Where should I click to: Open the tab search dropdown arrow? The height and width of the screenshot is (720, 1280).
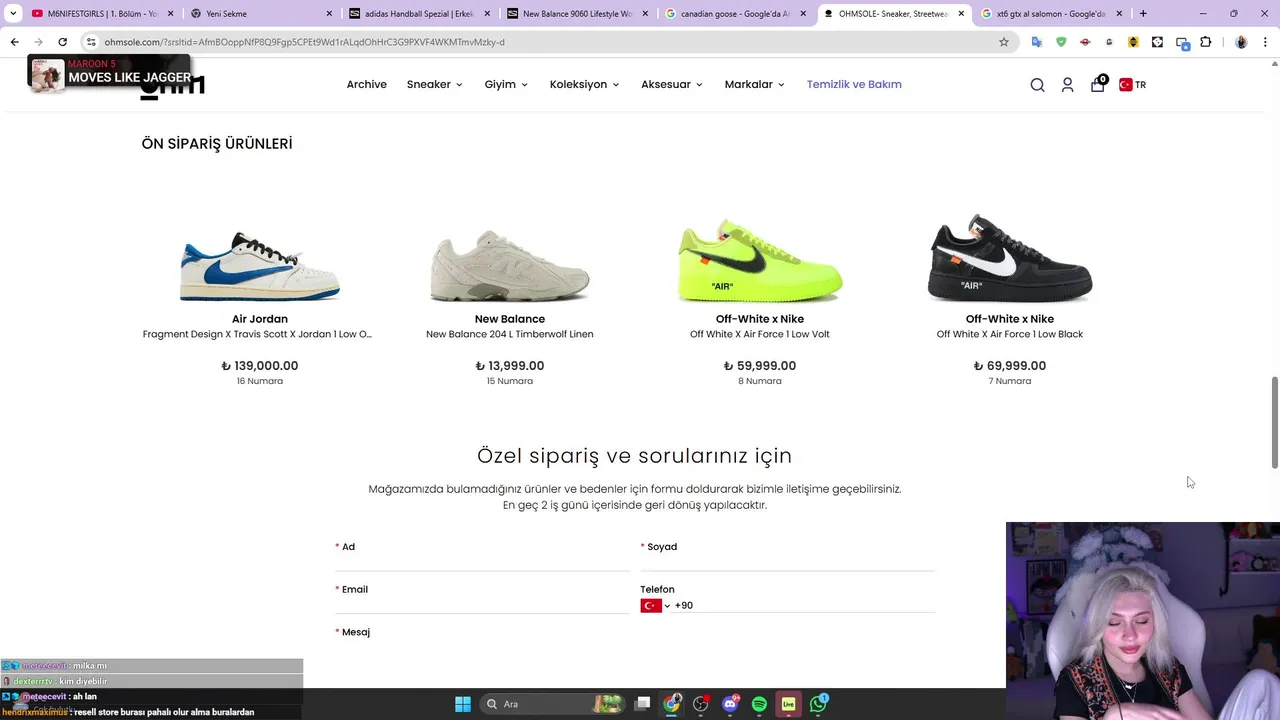pos(13,14)
